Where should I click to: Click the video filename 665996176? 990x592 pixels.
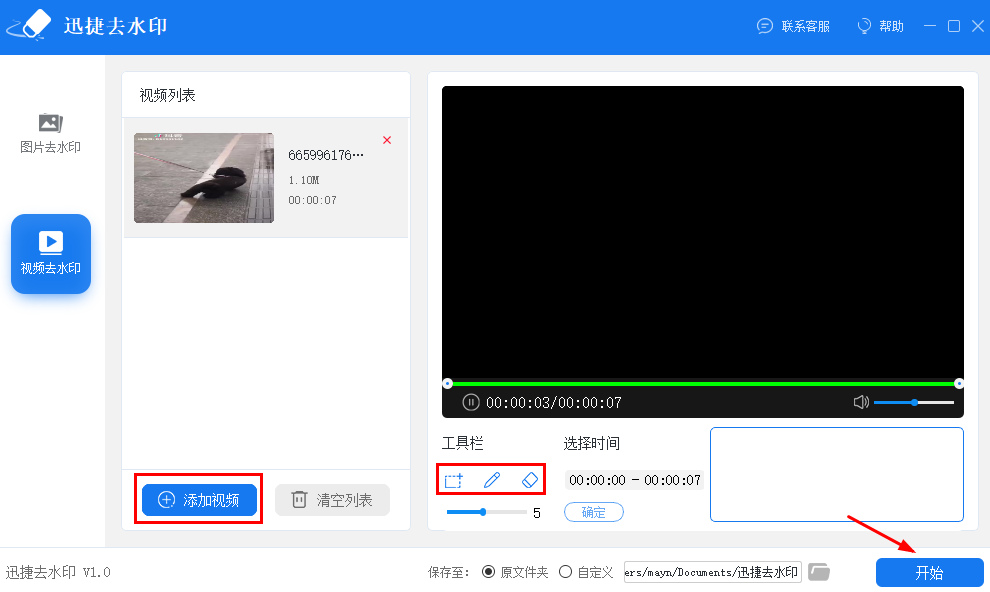coord(326,155)
